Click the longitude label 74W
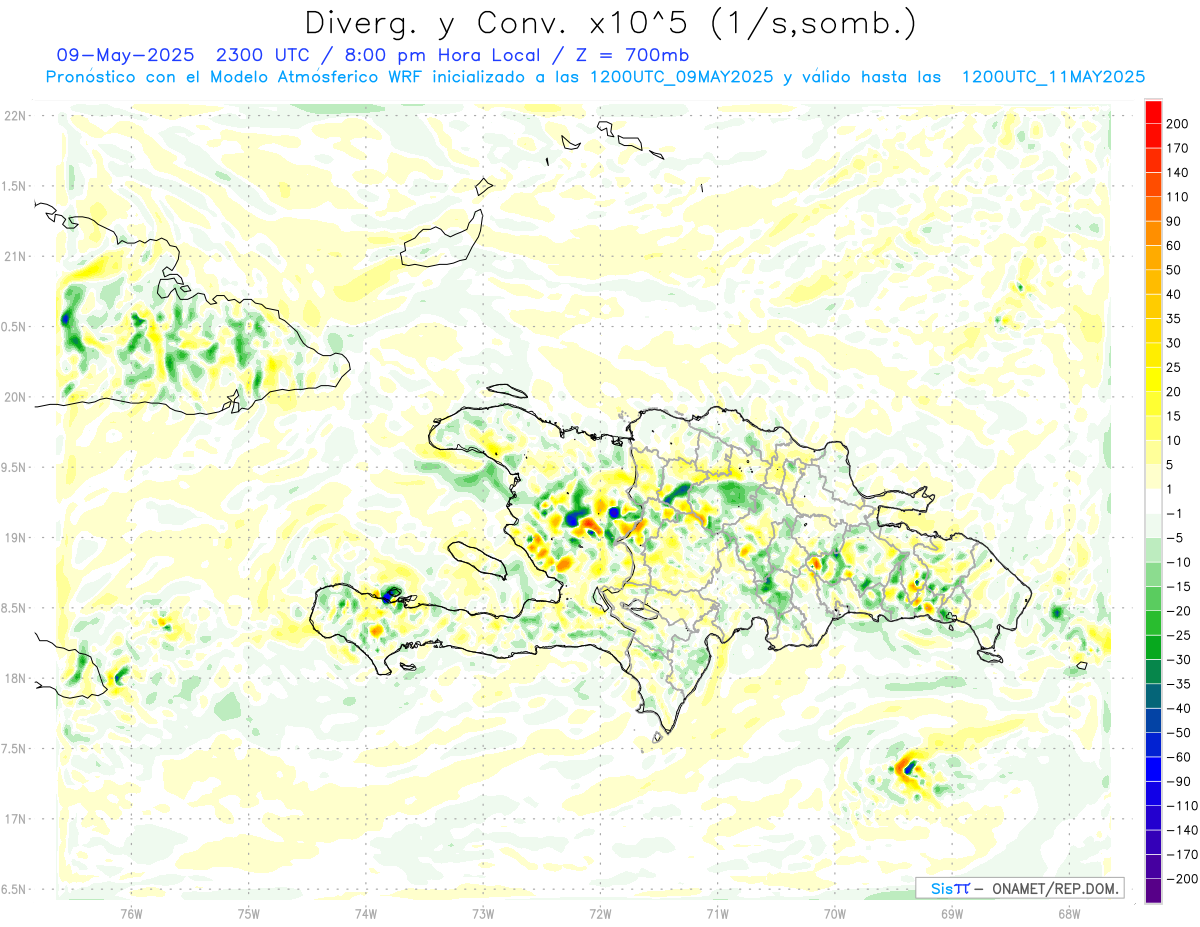 point(366,912)
